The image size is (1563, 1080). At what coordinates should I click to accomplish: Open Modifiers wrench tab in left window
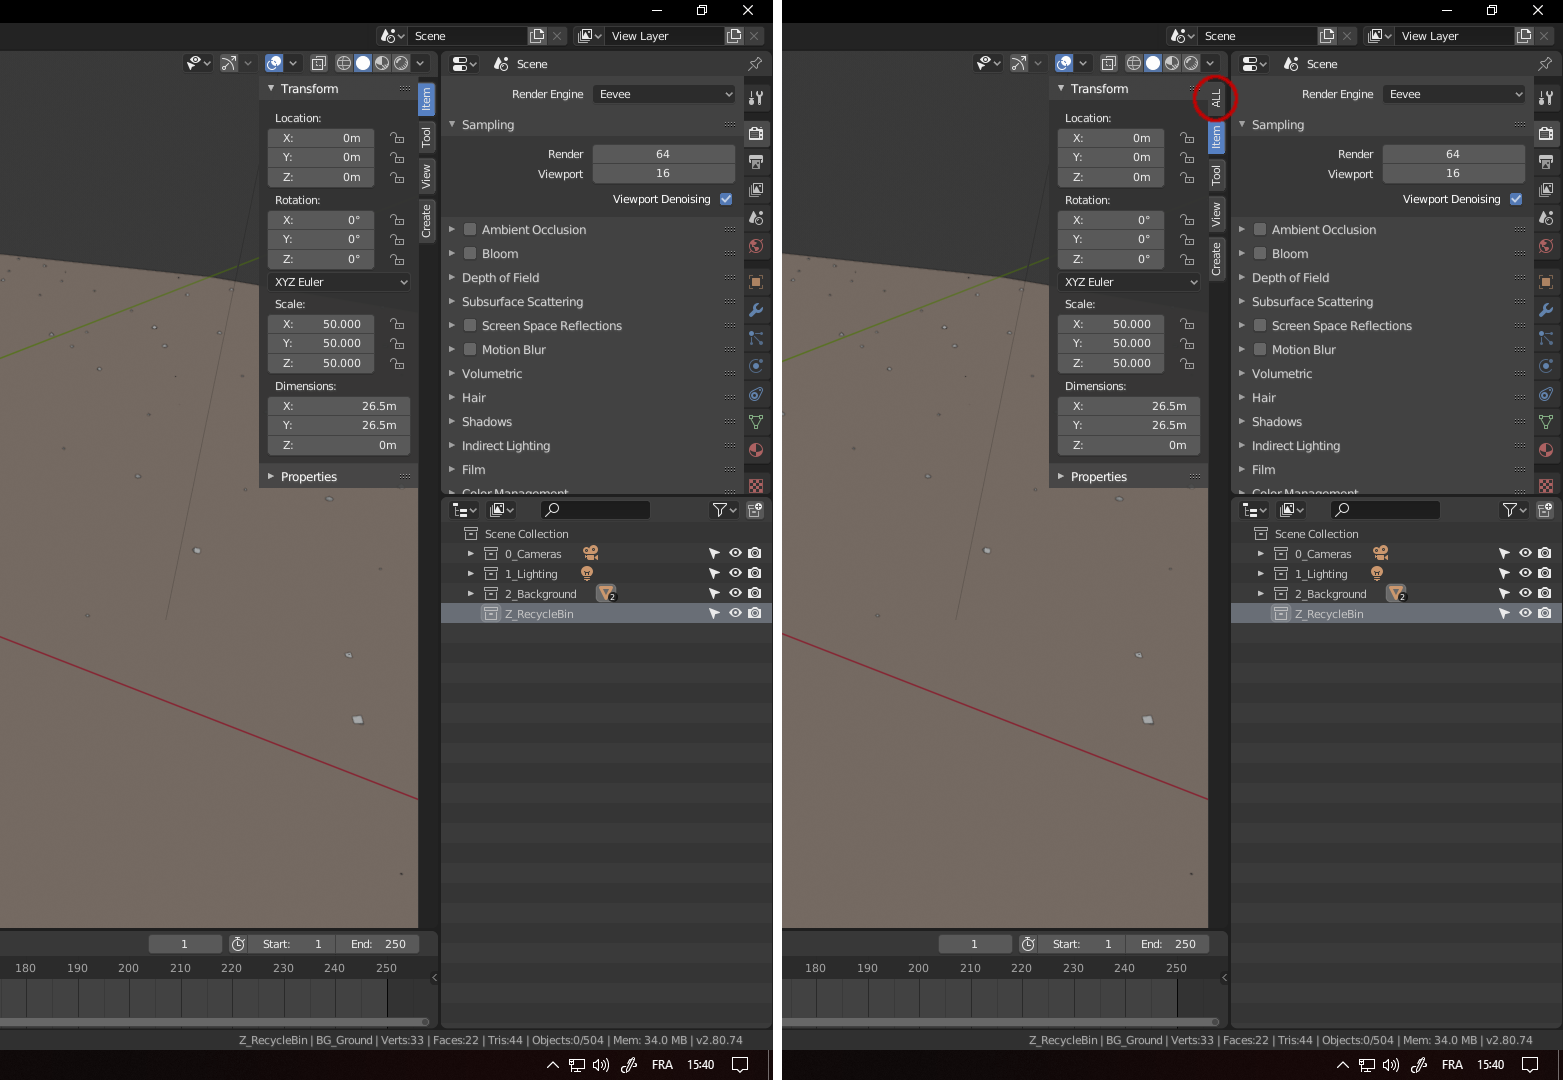(756, 310)
